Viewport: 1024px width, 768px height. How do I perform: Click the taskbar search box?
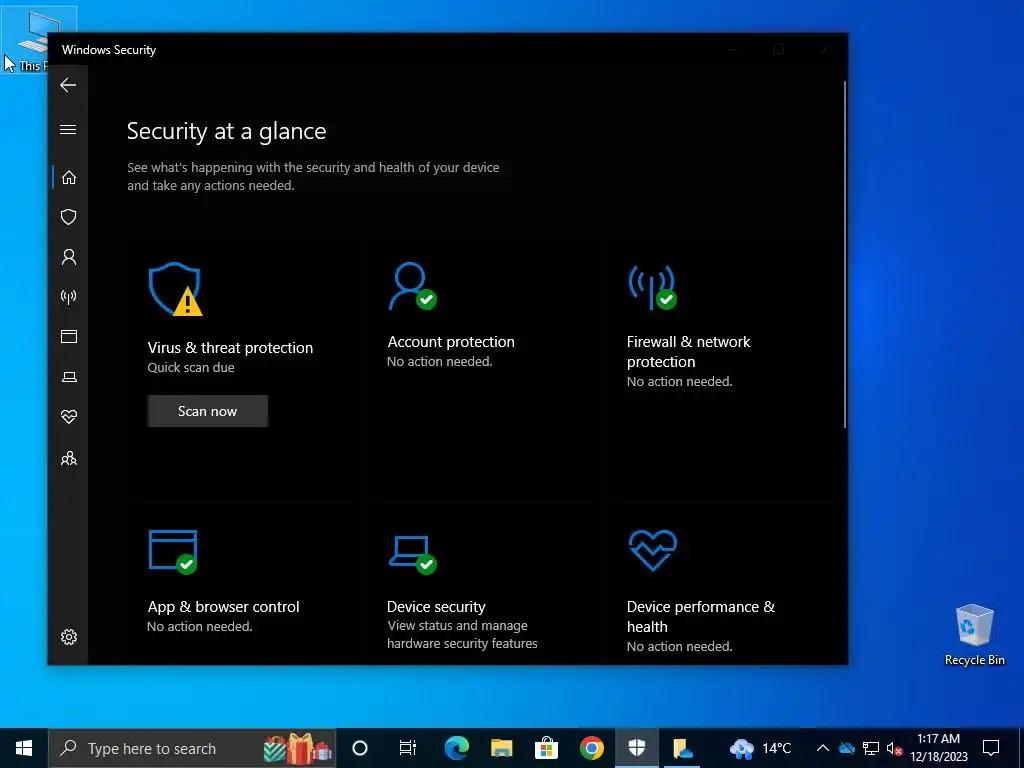(192, 748)
